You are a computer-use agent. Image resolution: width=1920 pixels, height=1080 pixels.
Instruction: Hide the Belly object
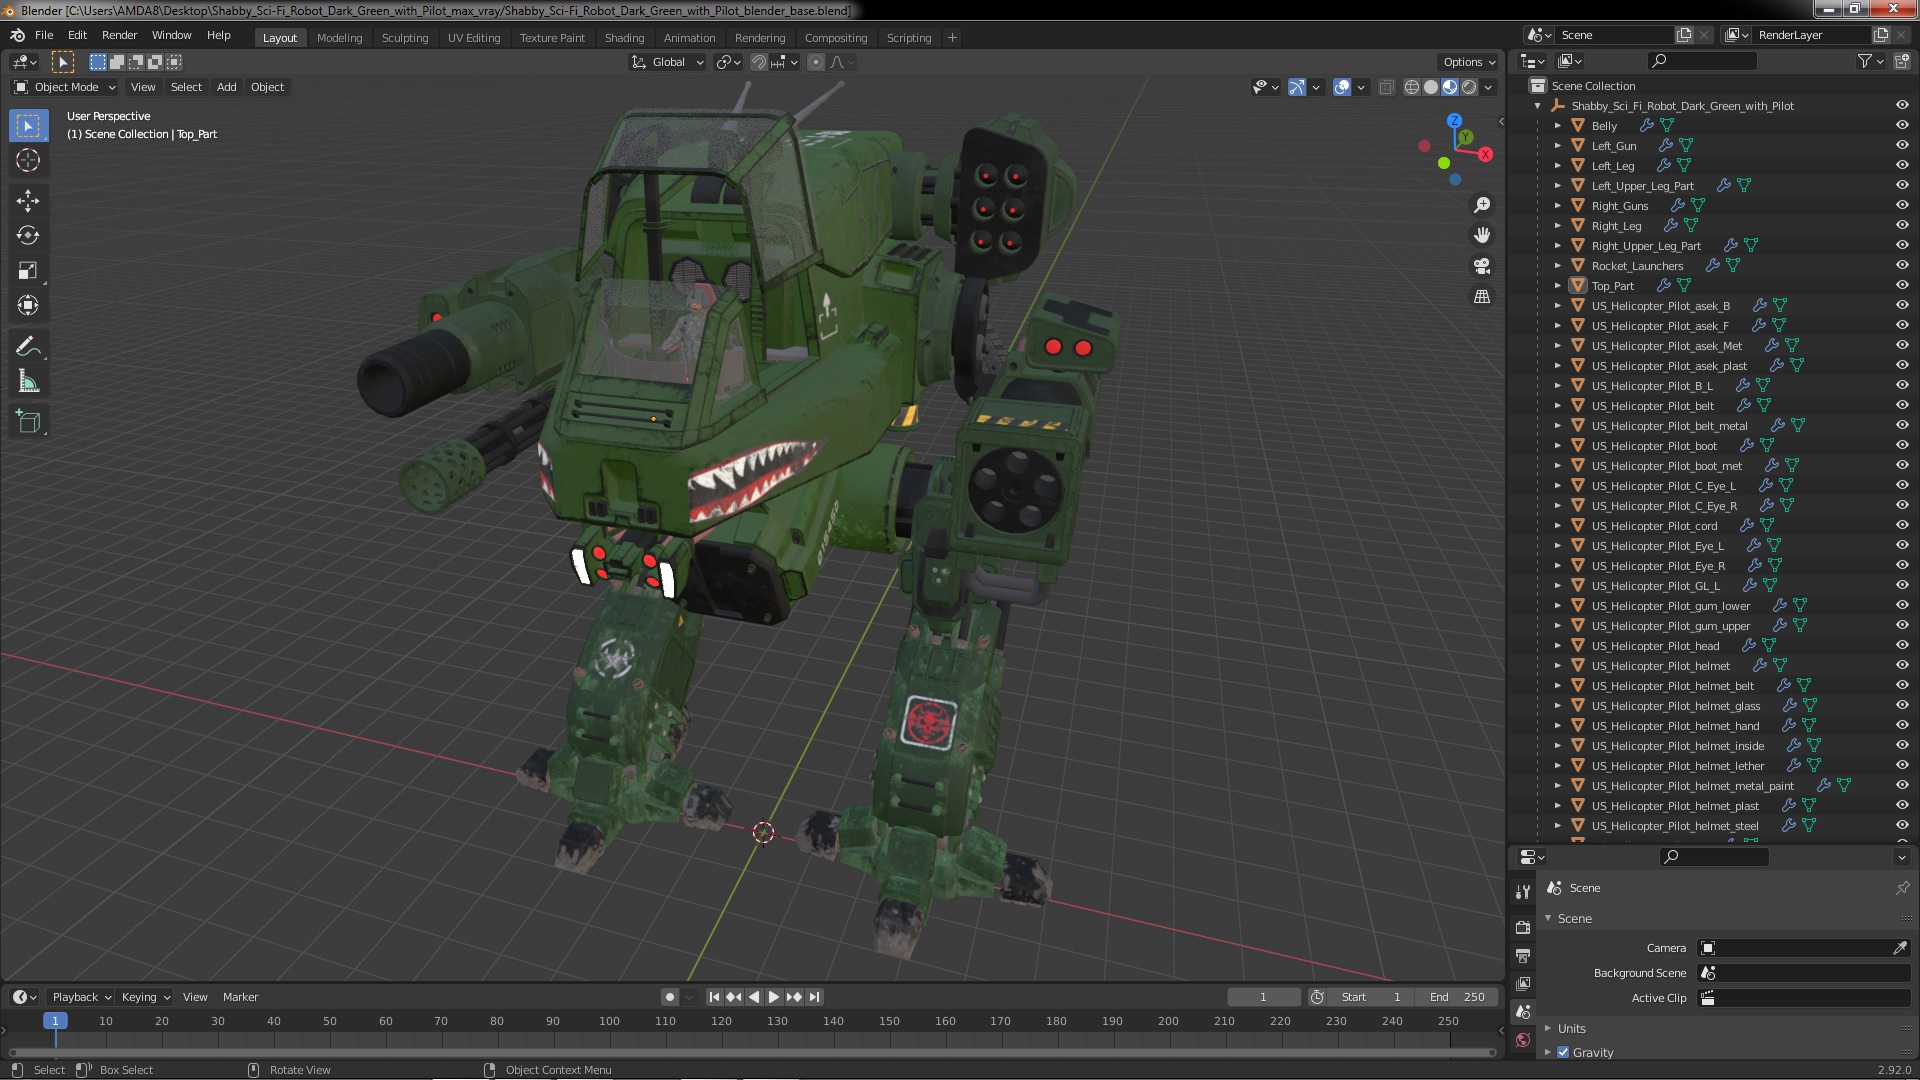coord(1901,126)
